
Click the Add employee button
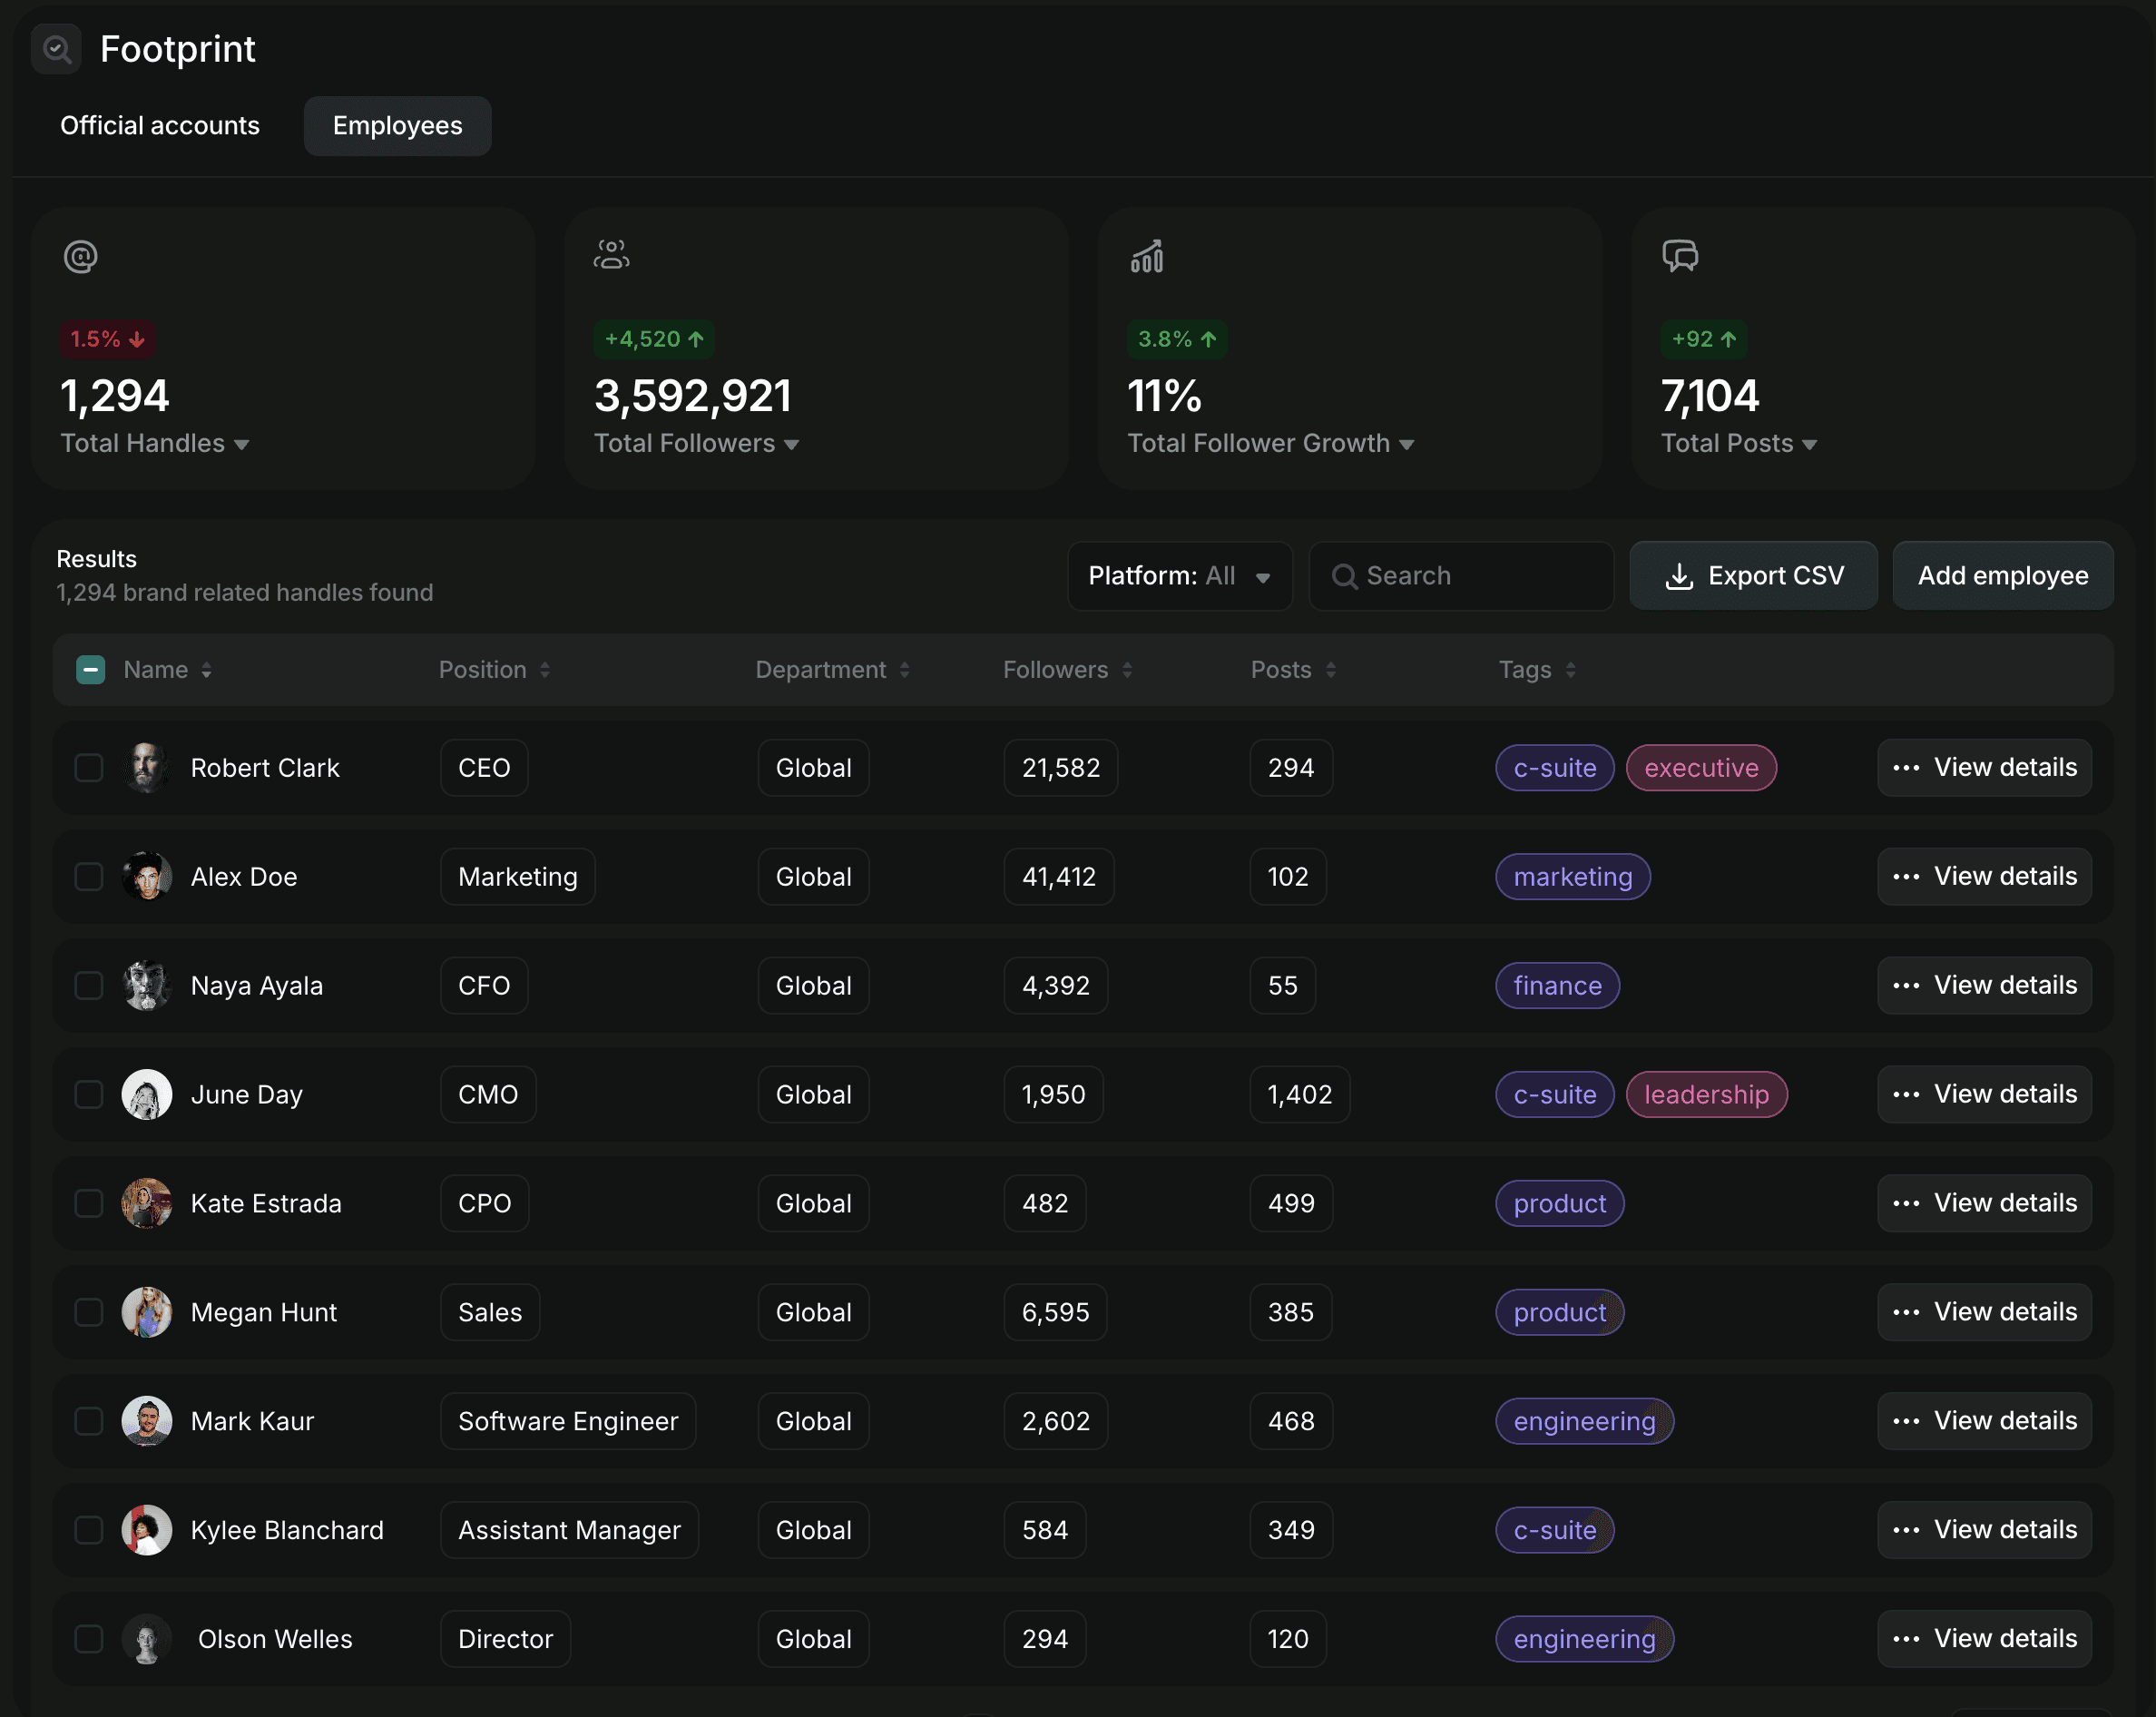(x=2002, y=576)
